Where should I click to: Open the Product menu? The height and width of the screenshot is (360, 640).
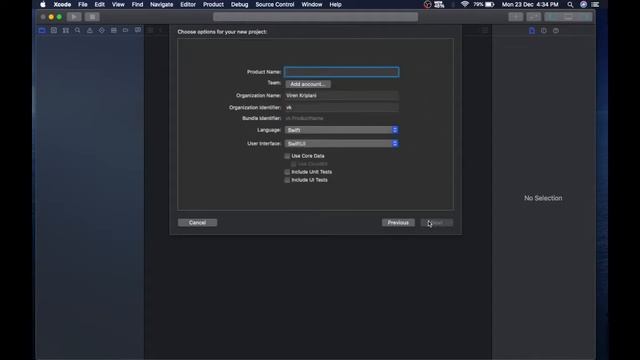(x=213, y=4)
